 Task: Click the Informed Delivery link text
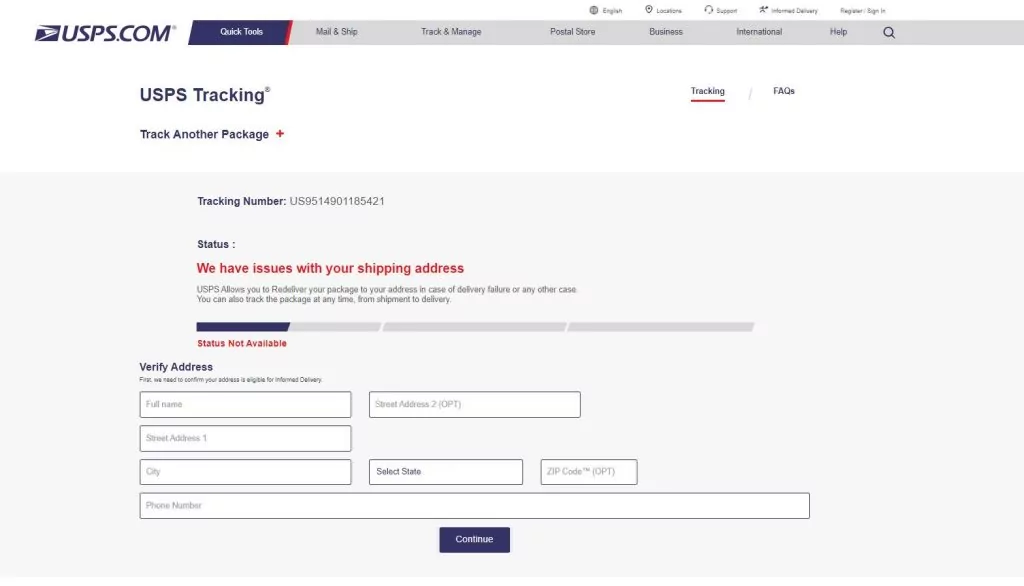(x=794, y=11)
